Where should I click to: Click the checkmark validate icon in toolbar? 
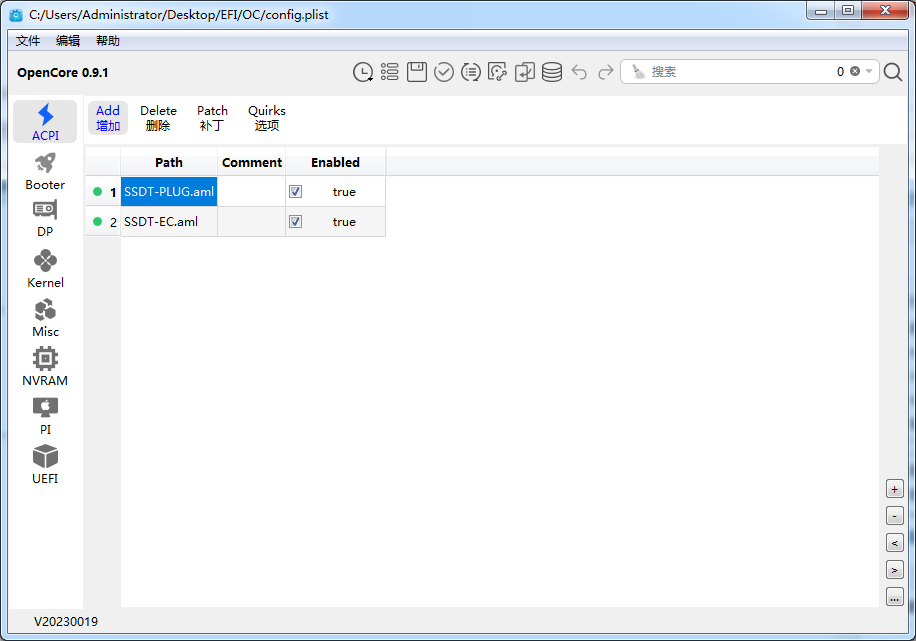(444, 72)
